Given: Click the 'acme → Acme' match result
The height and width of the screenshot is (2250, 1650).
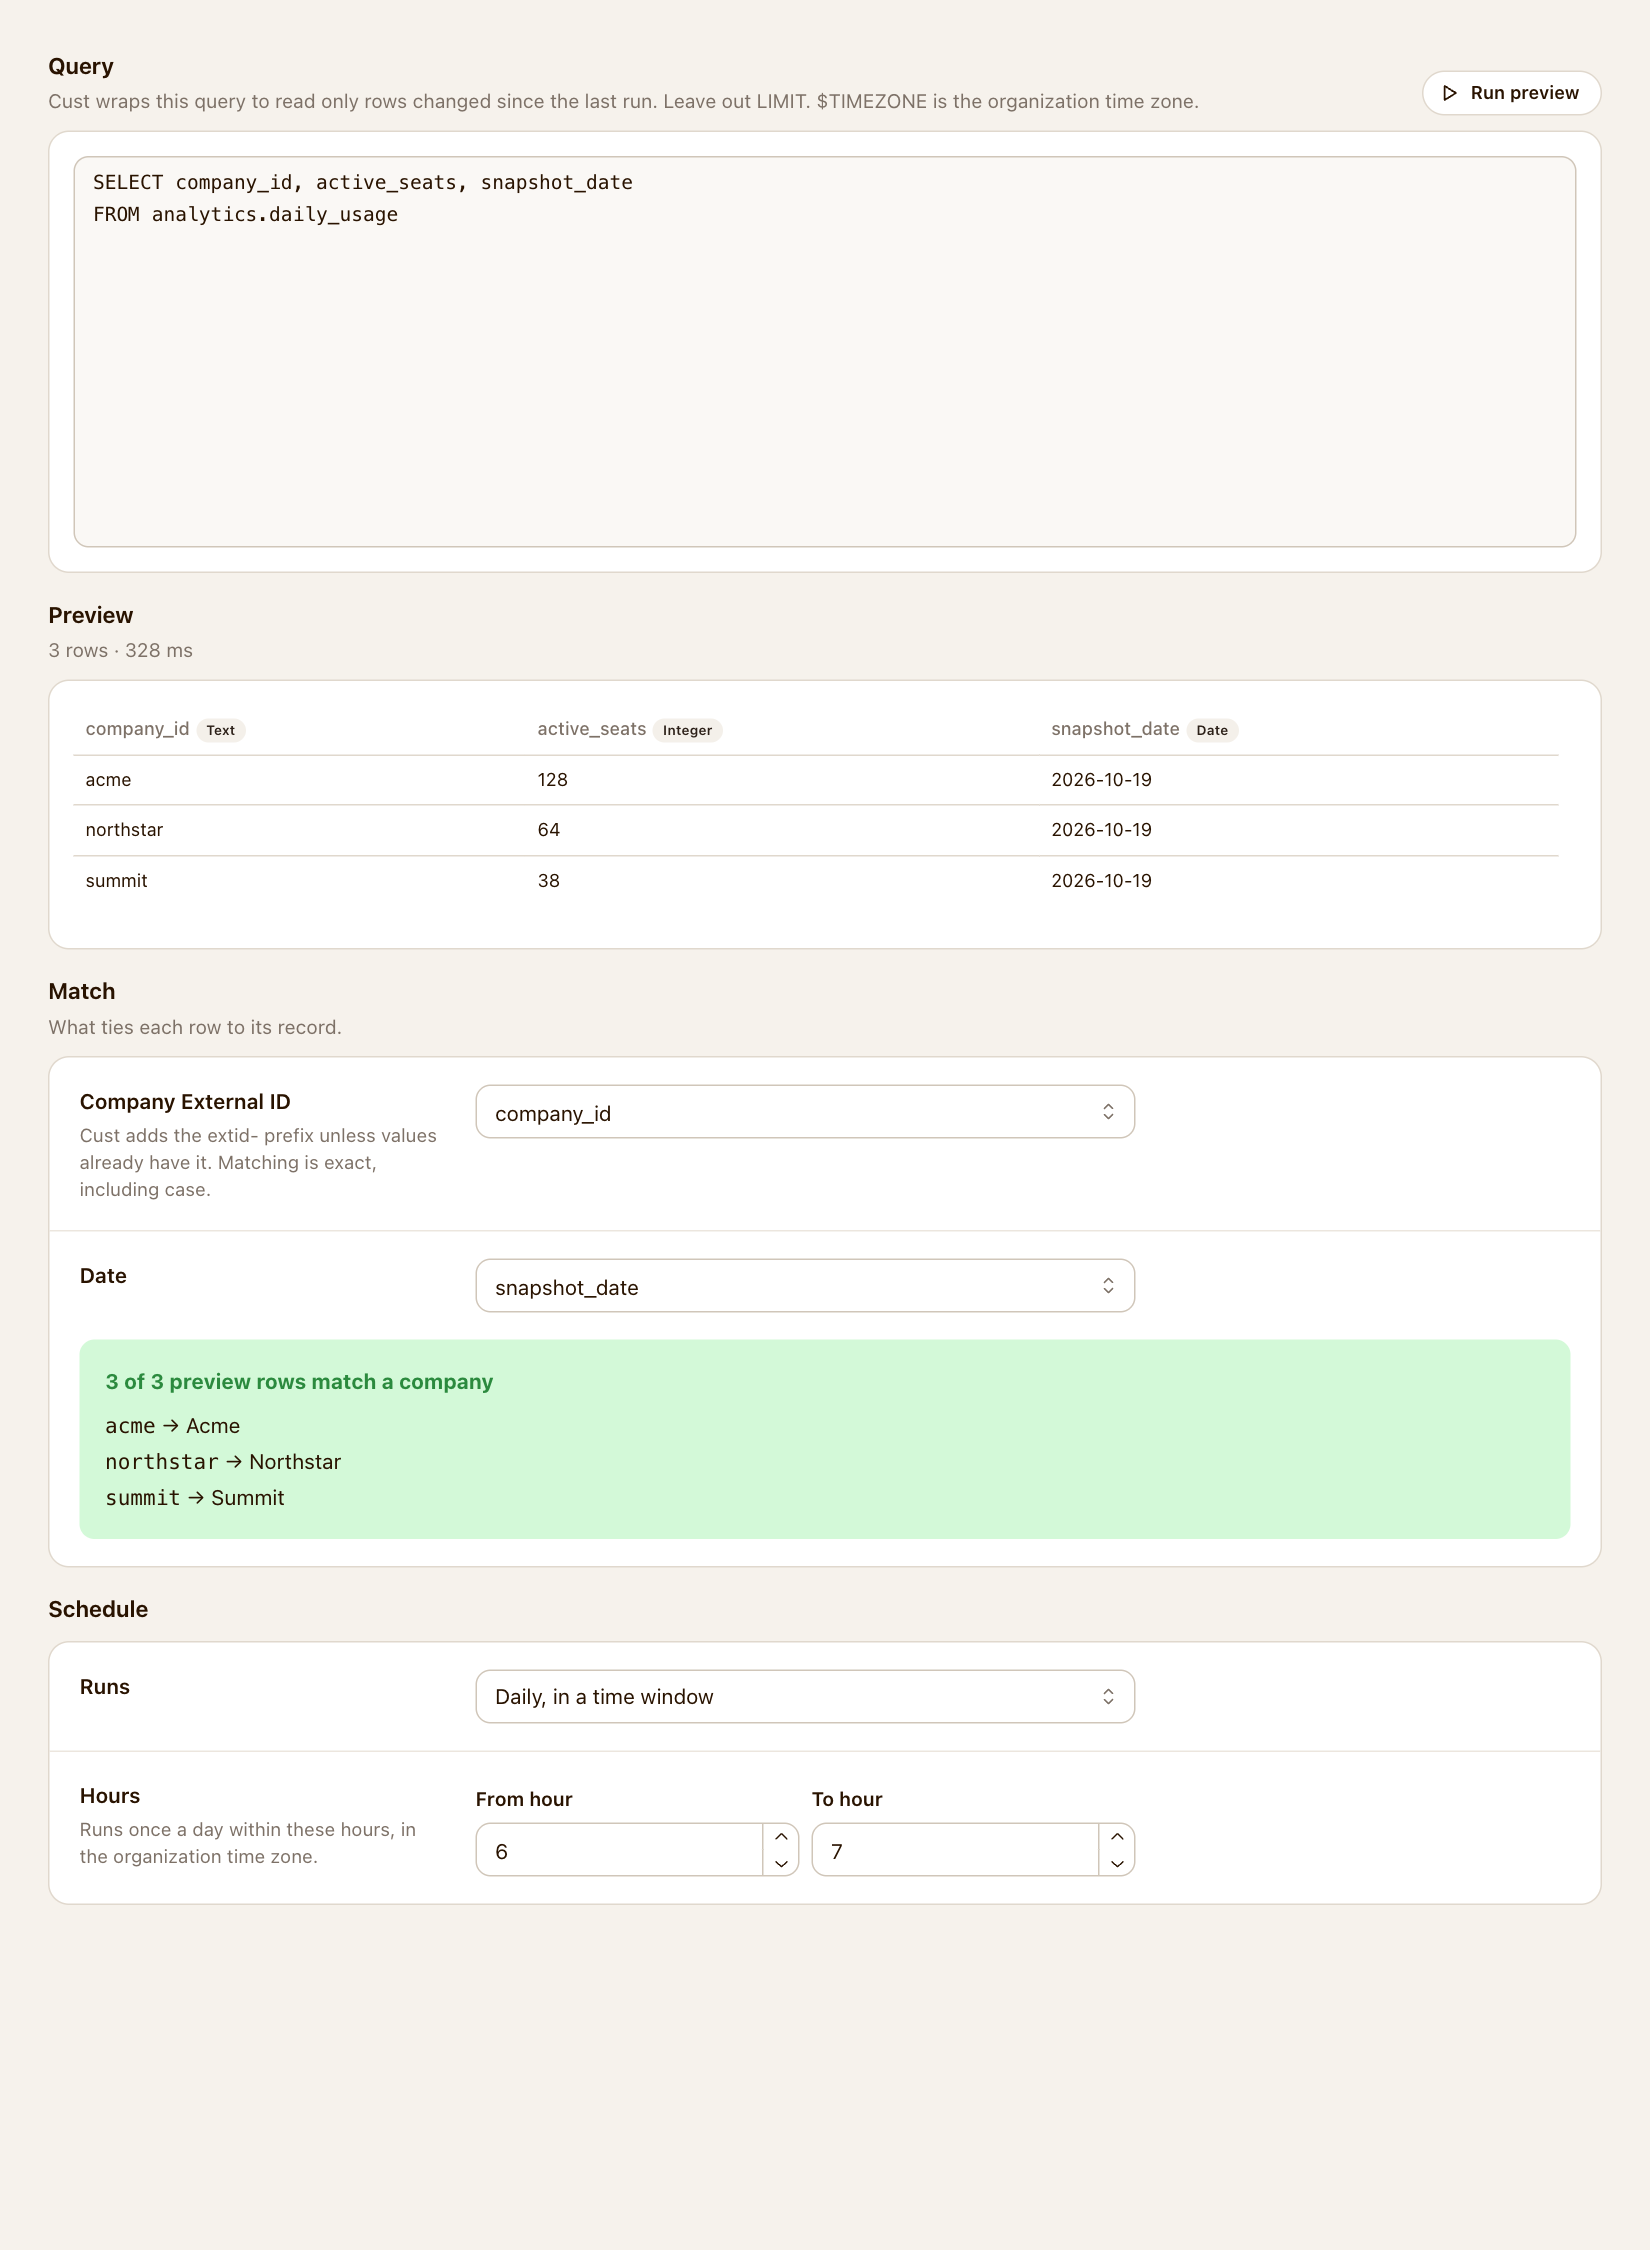Looking at the screenshot, I should tap(173, 1426).
